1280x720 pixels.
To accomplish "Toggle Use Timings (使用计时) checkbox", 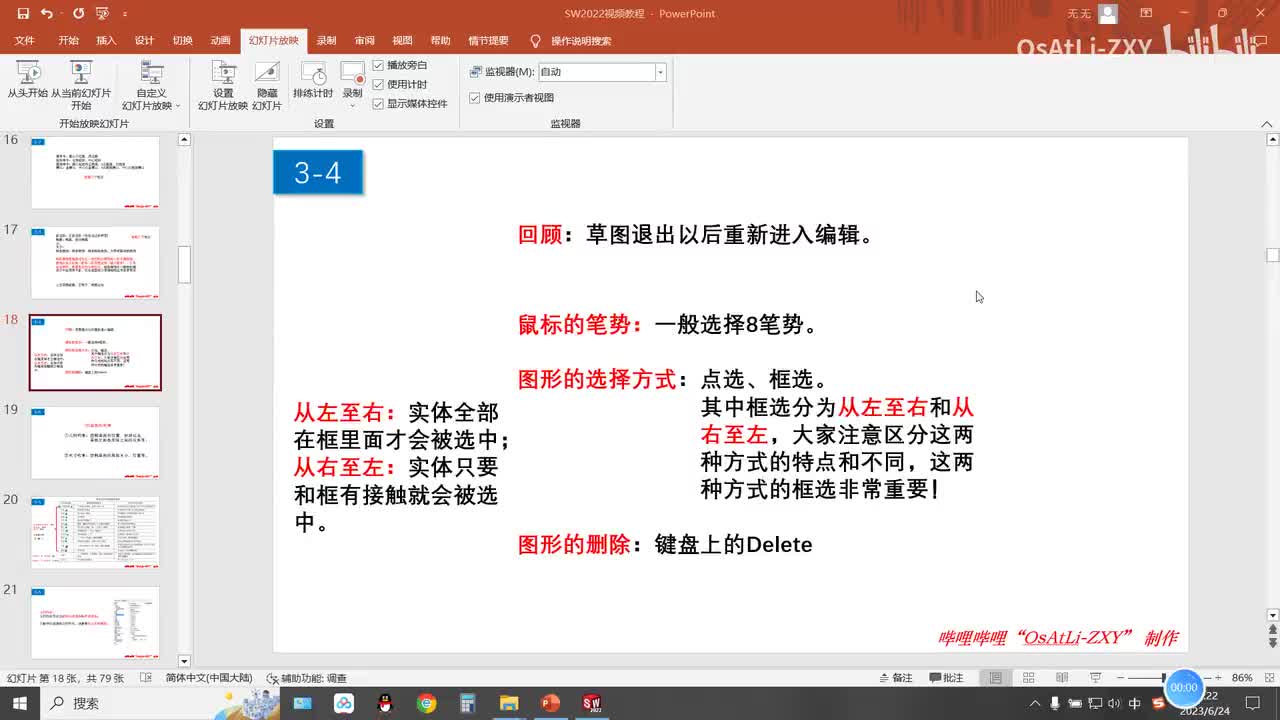I will 378,84.
